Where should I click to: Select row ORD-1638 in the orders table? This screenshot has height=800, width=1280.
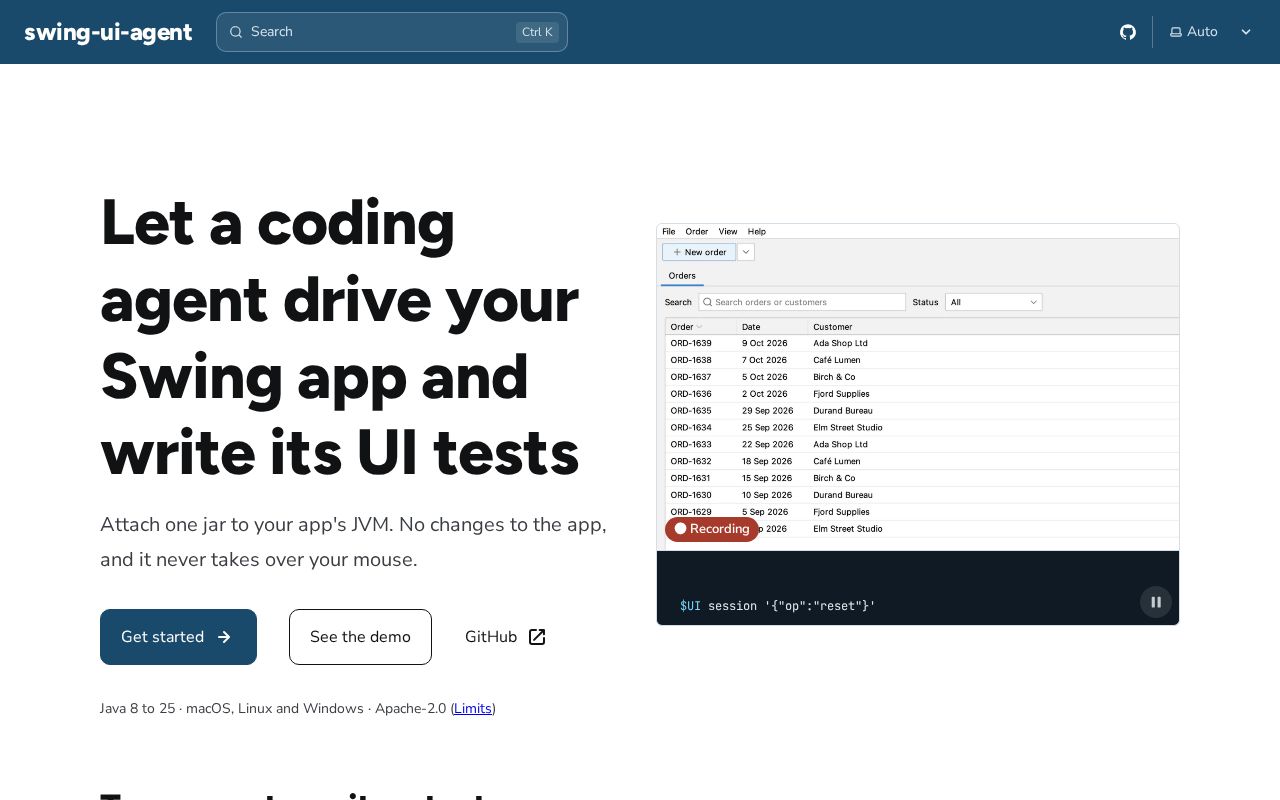click(923, 360)
